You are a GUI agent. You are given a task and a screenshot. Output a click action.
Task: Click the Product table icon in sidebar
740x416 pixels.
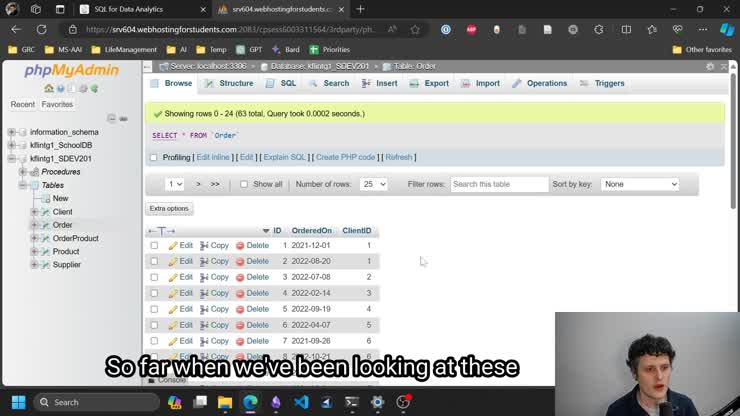pyautogui.click(x=45, y=252)
